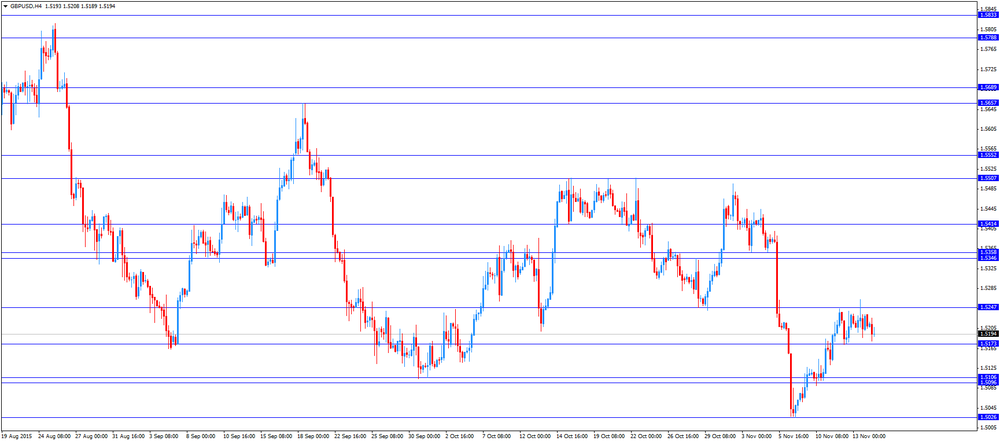This screenshot has width=1000, height=441.
Task: Select the 1.5833 horizontal line price label
Action: click(987, 15)
